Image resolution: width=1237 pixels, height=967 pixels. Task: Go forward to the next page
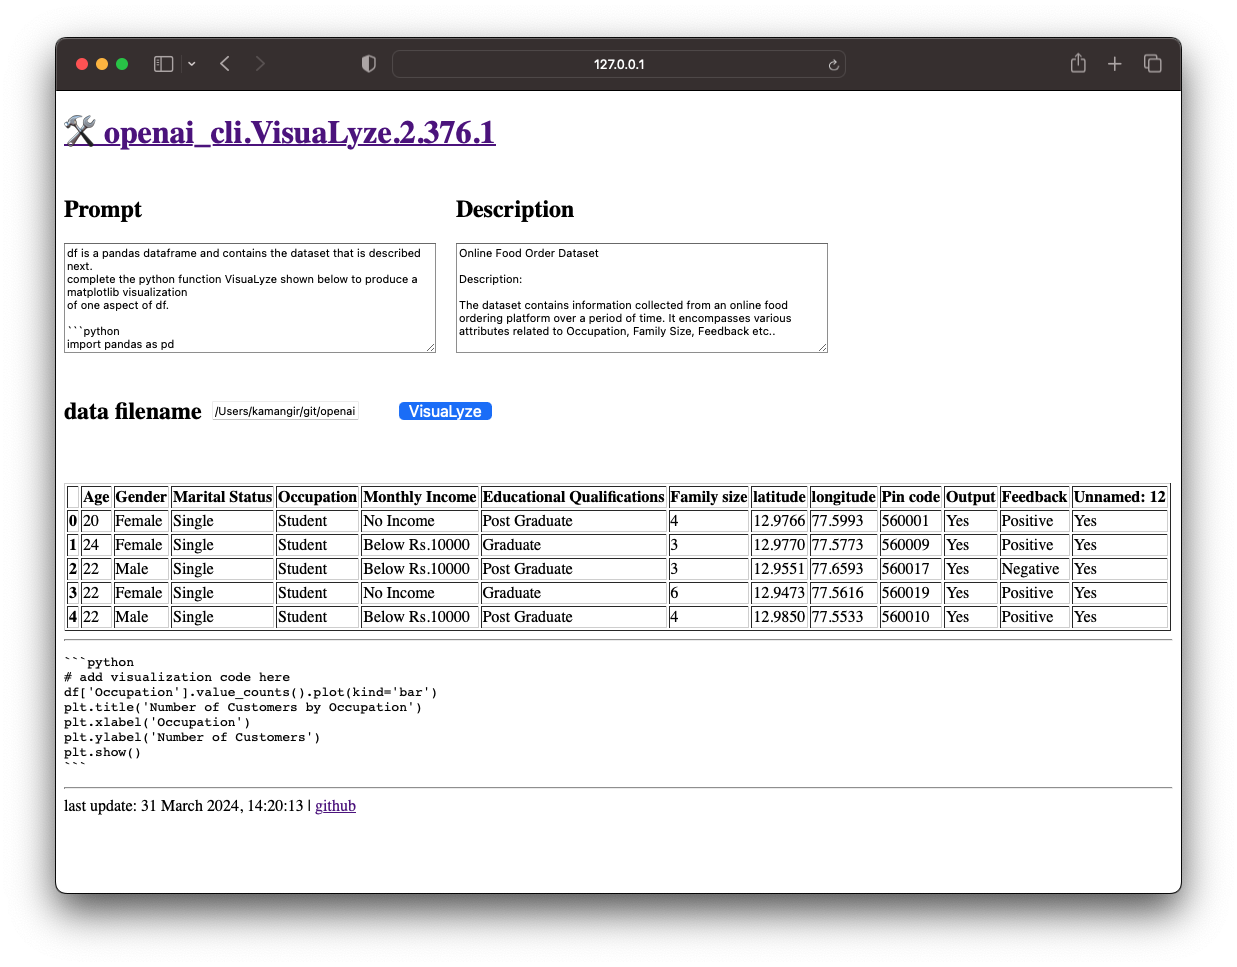coord(260,64)
